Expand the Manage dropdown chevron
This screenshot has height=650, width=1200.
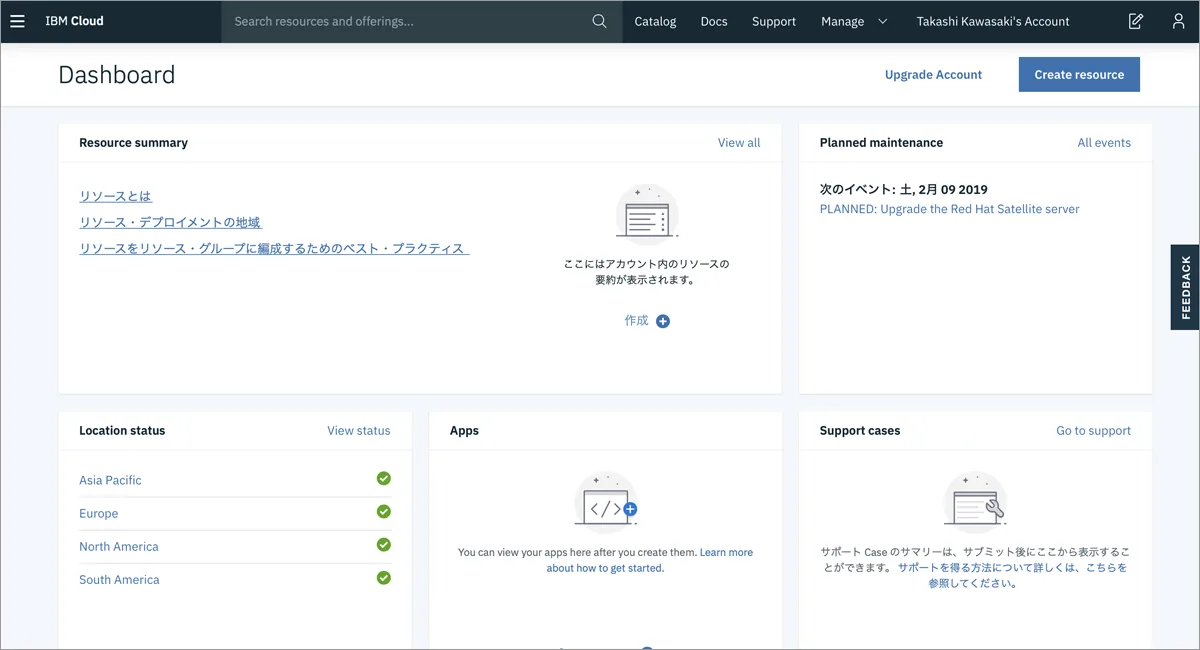(883, 21)
